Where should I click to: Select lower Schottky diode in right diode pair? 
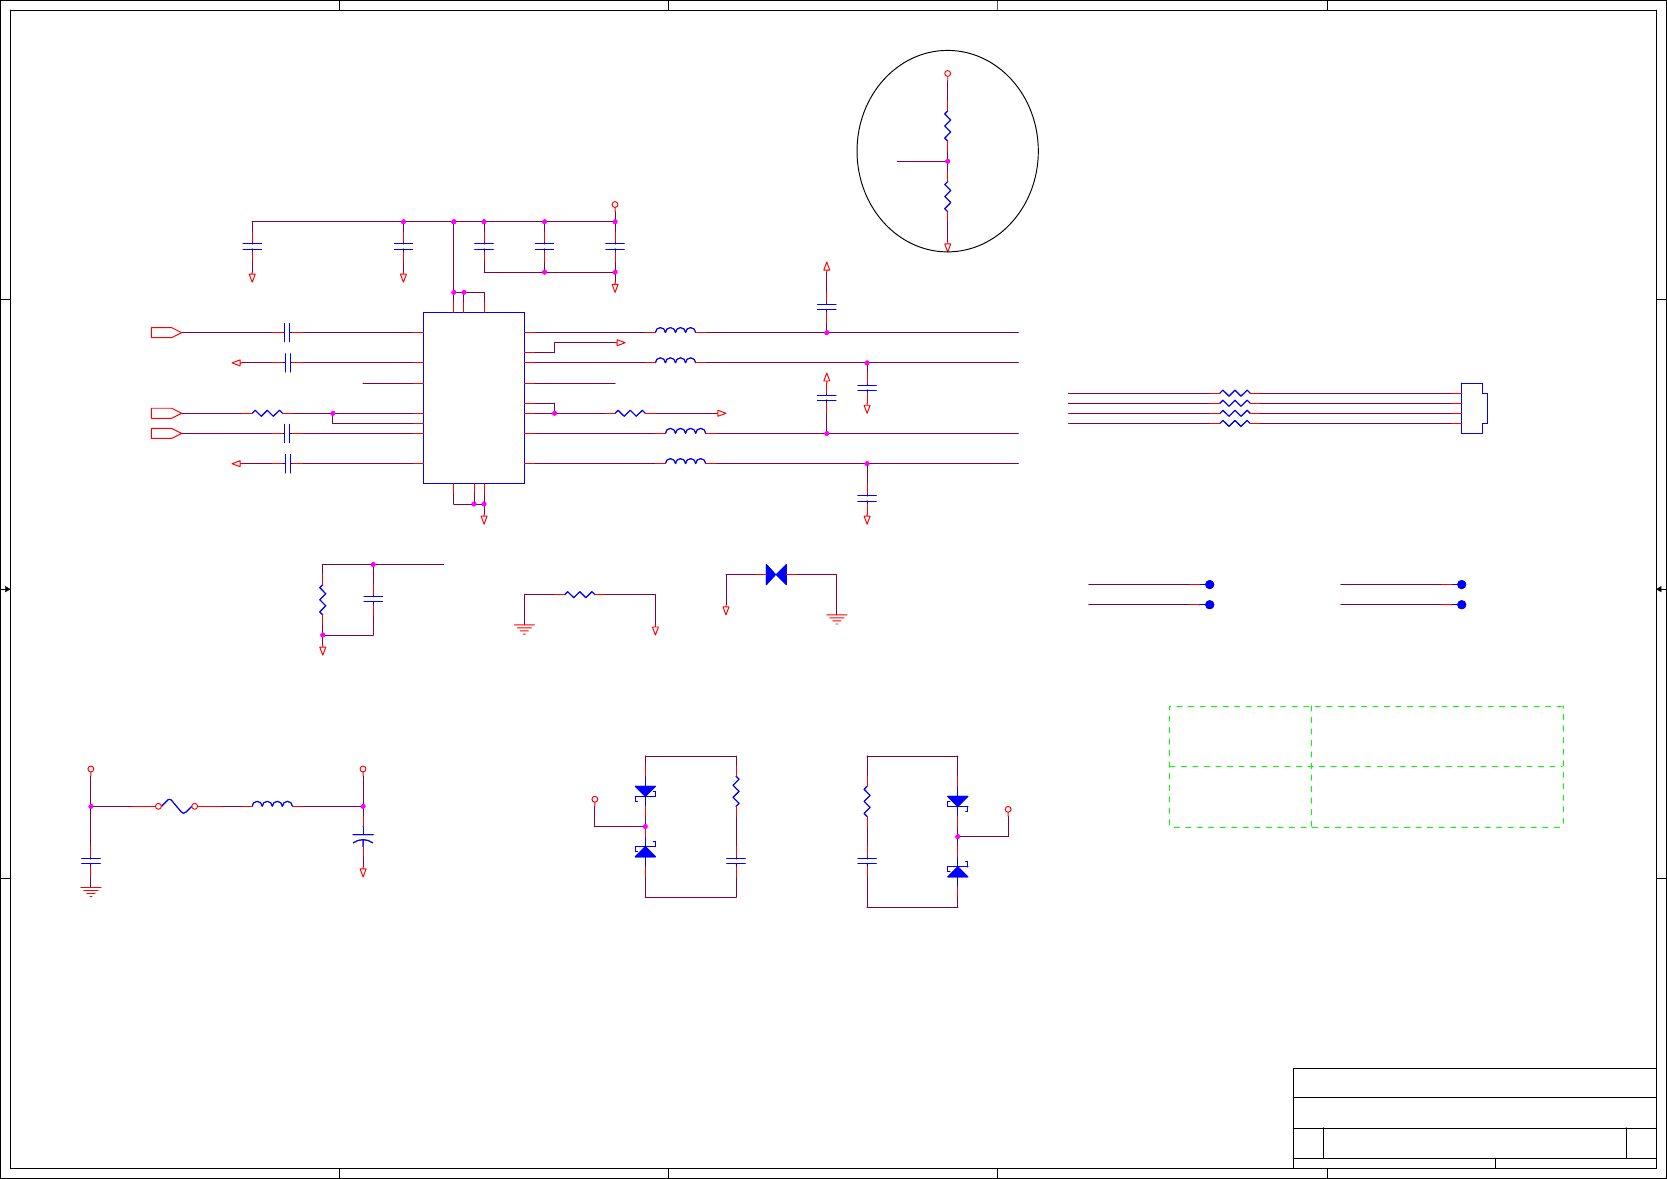pyautogui.click(x=957, y=871)
